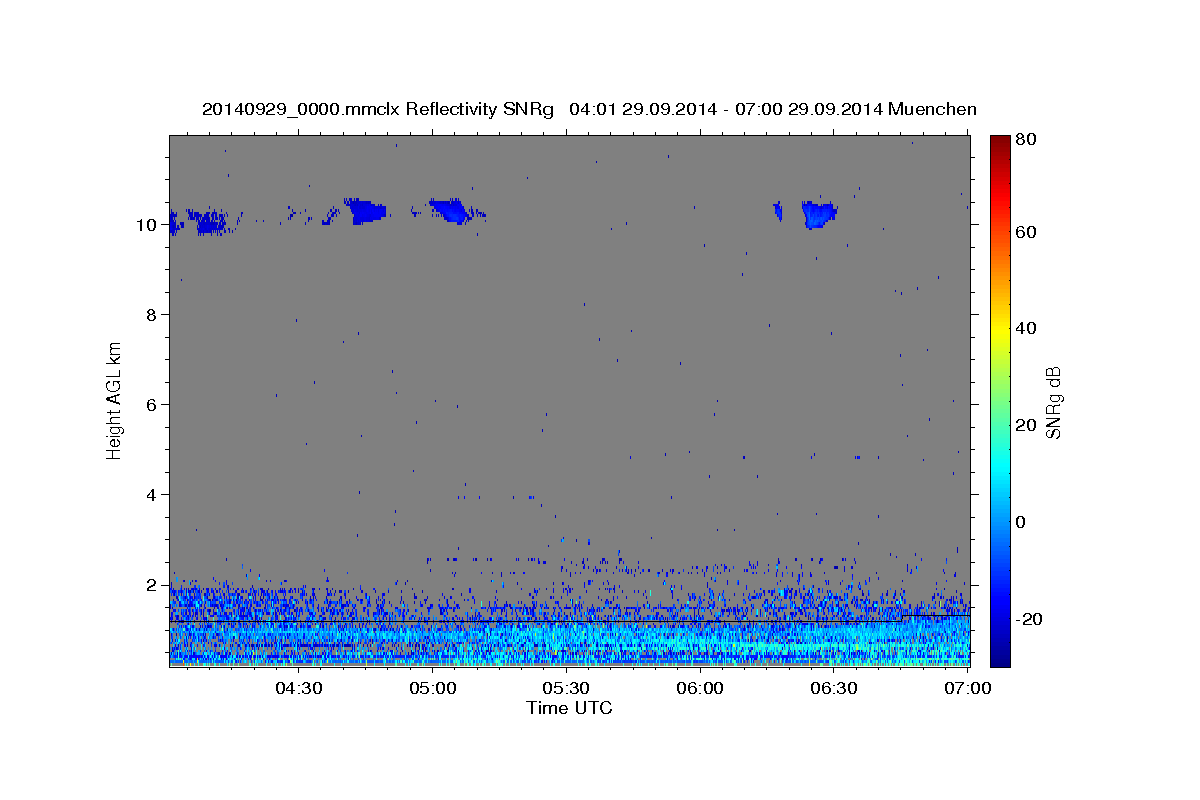Click the colorbar value 40
Screen dimensions: 1200x800
pyautogui.click(x=1028, y=329)
